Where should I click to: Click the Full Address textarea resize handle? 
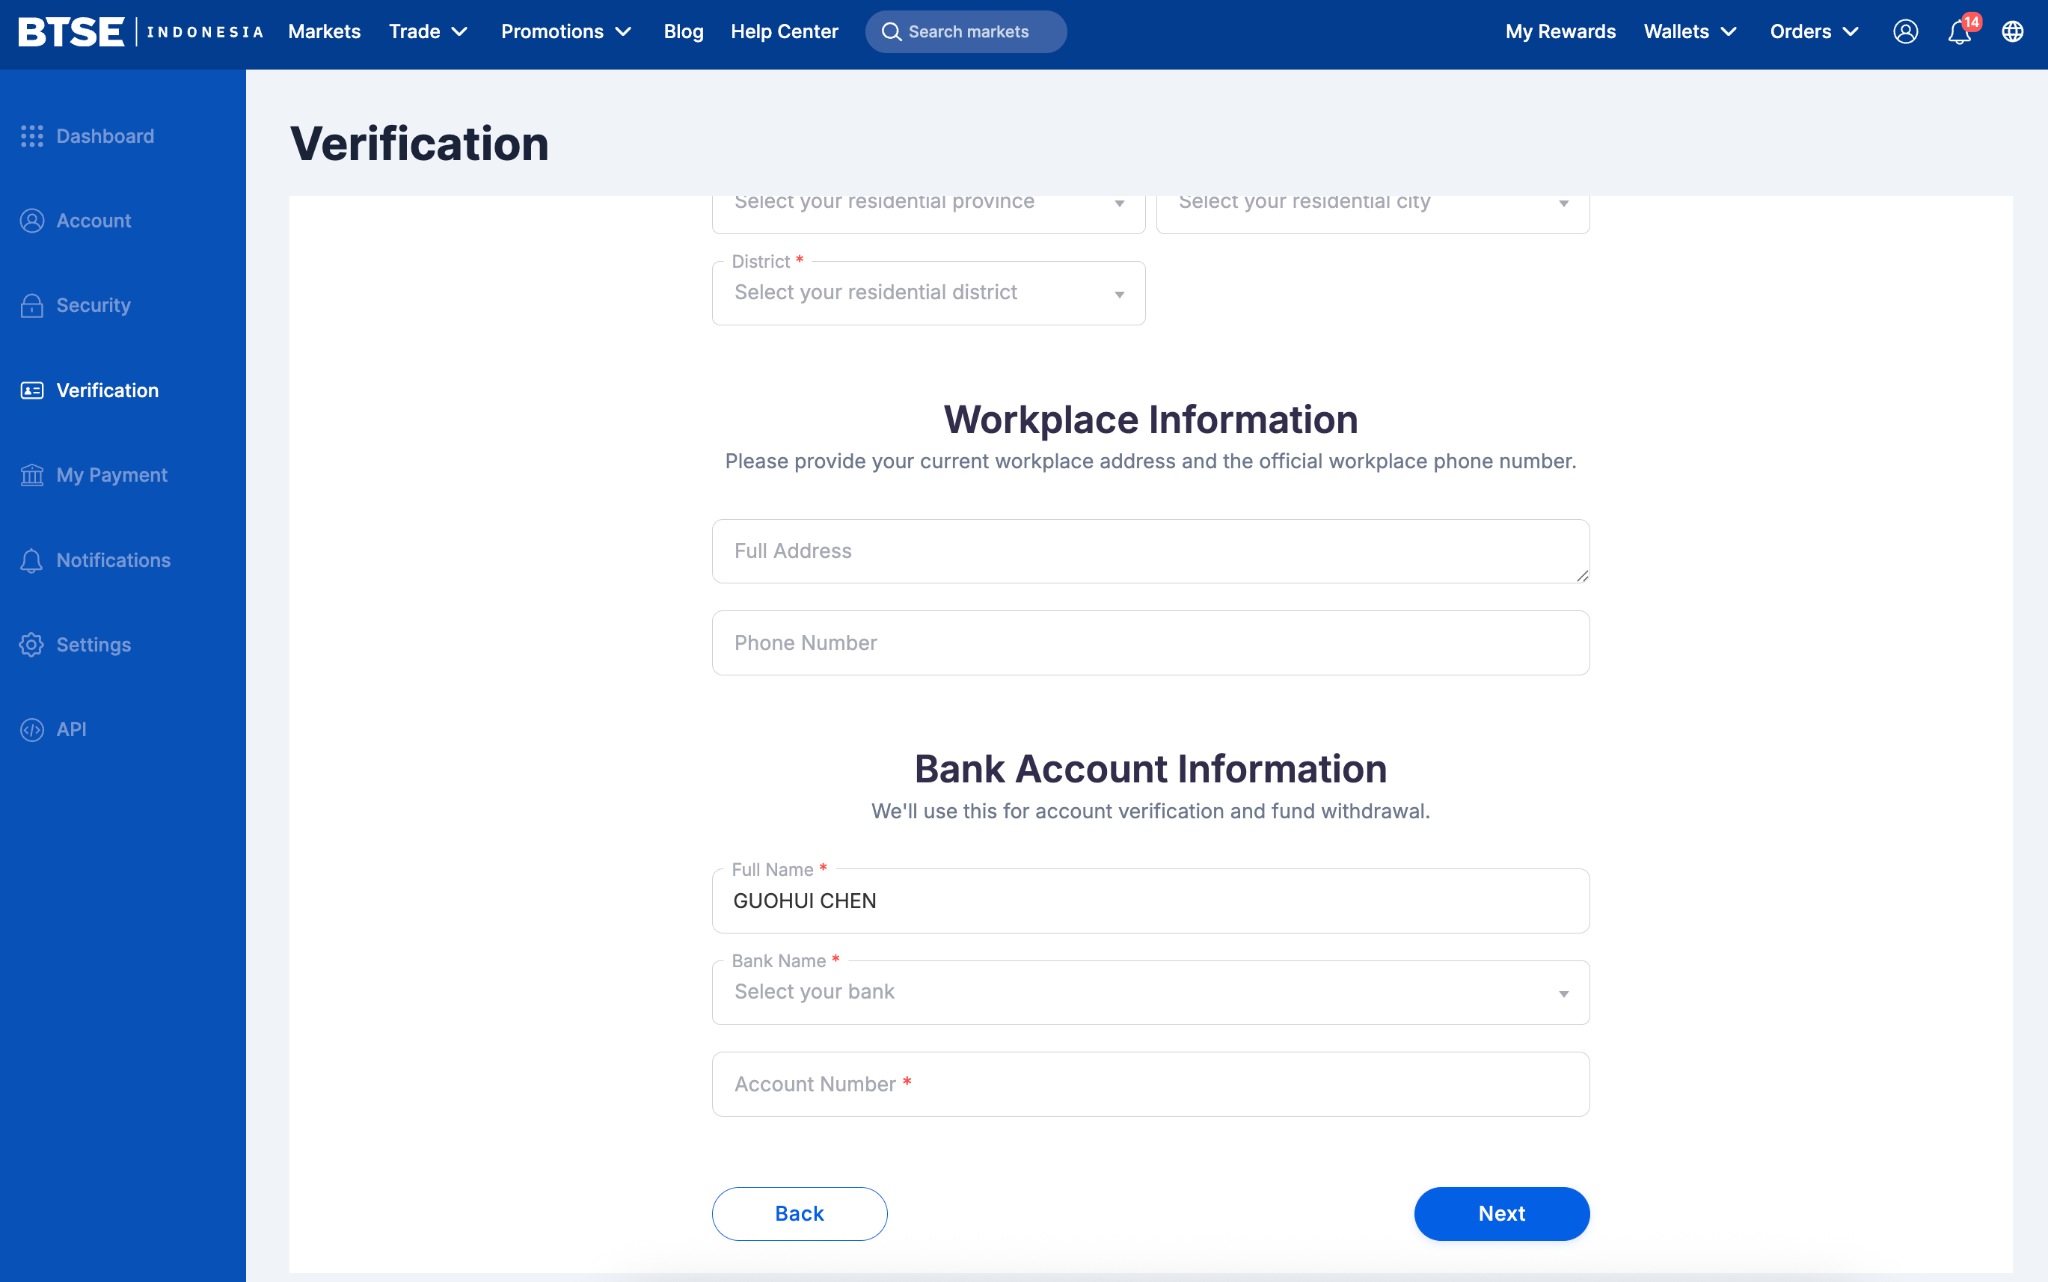(1582, 576)
